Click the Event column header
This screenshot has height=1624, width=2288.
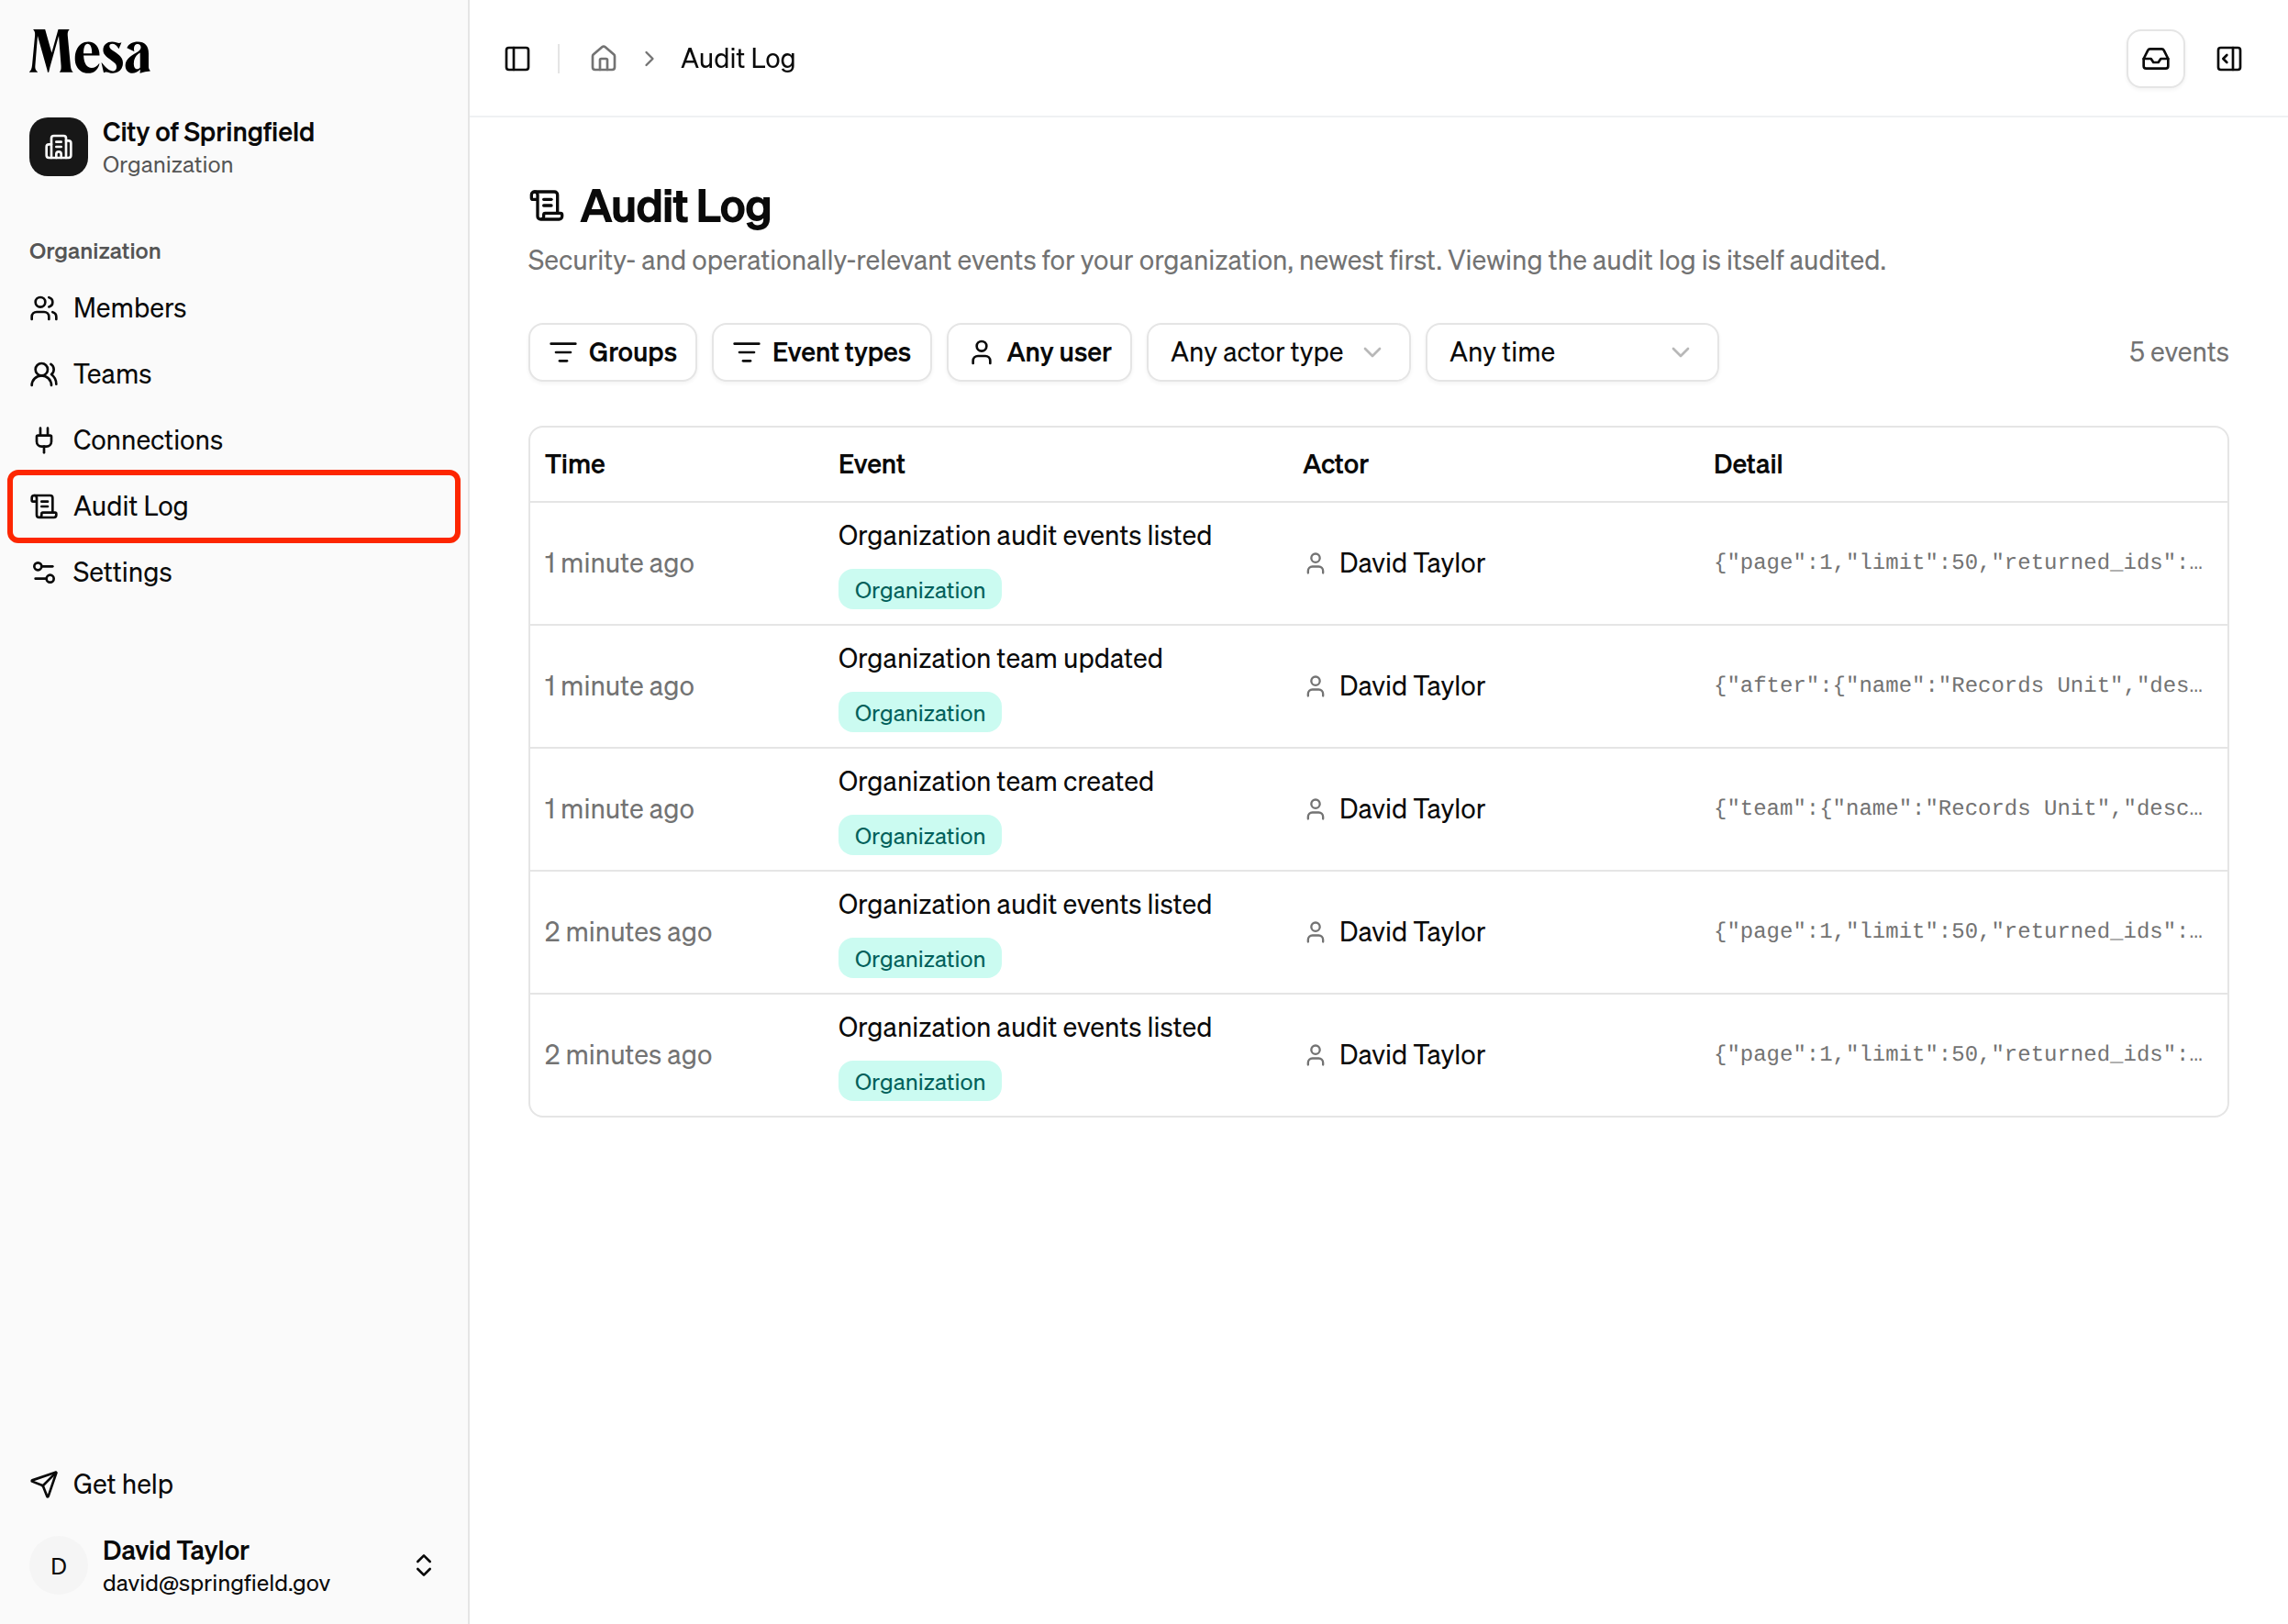point(871,464)
